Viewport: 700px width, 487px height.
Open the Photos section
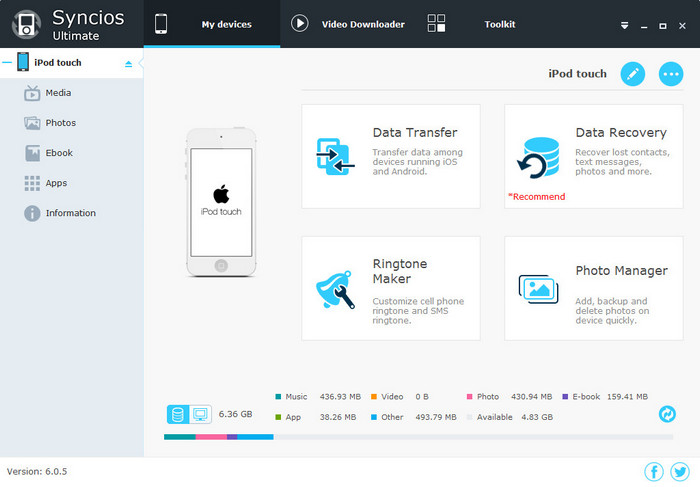click(x=60, y=123)
